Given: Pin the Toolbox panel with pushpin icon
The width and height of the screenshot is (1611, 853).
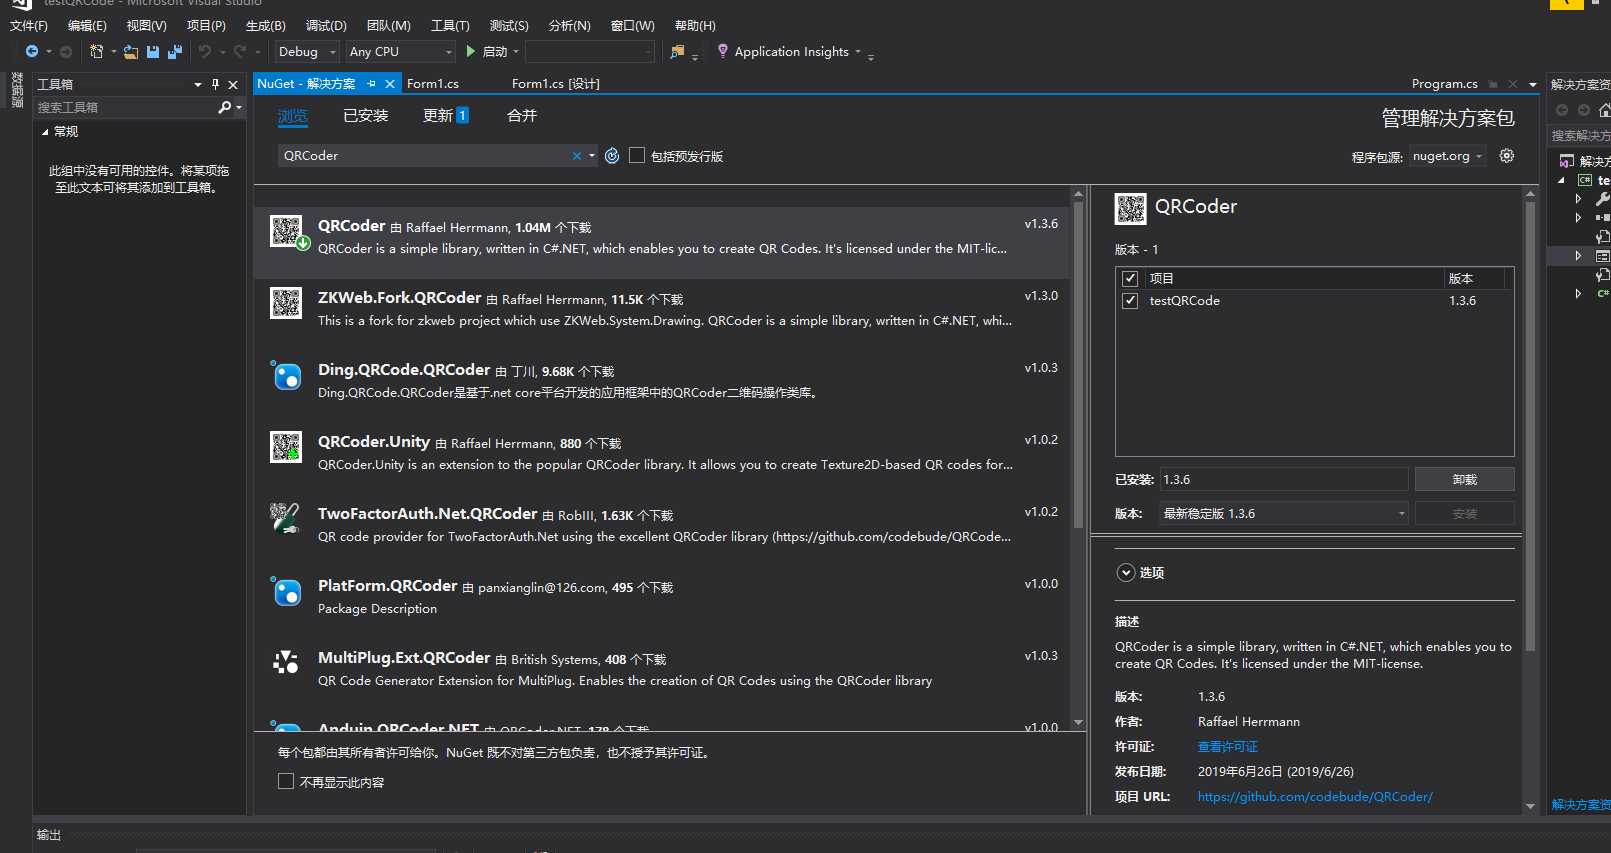Looking at the screenshot, I should [215, 84].
